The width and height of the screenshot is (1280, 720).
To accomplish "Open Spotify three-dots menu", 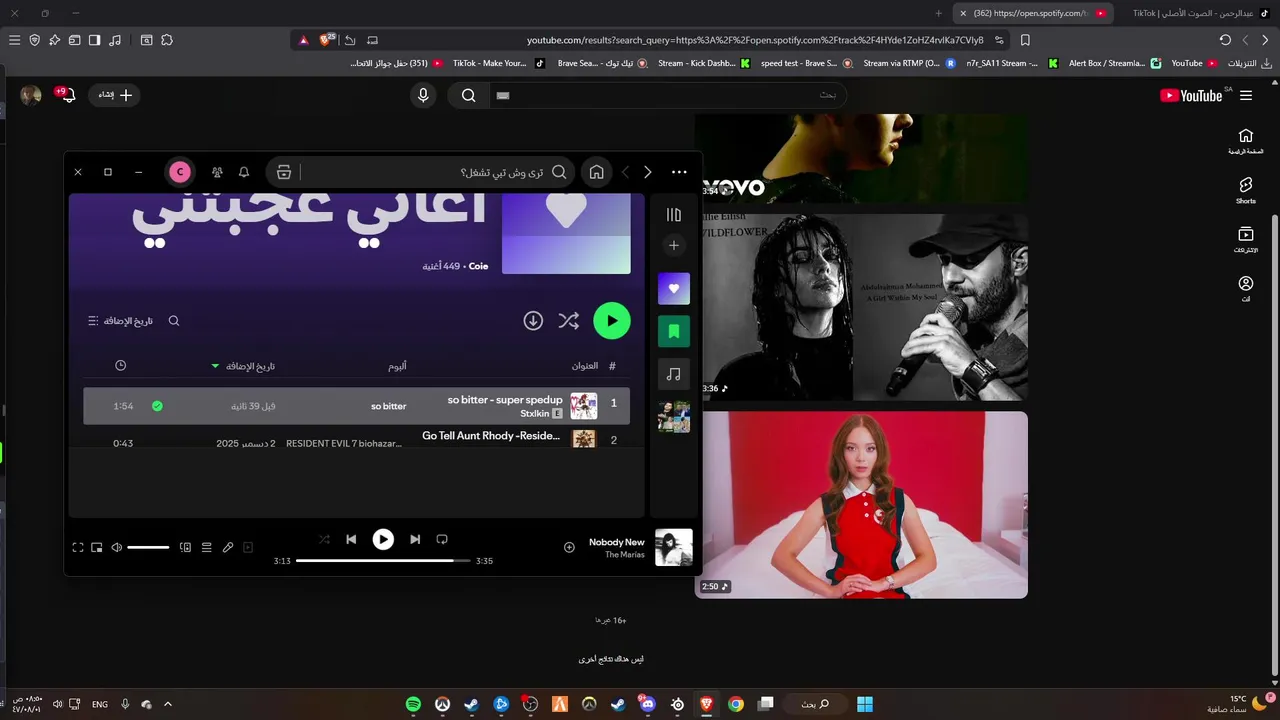I will [679, 172].
